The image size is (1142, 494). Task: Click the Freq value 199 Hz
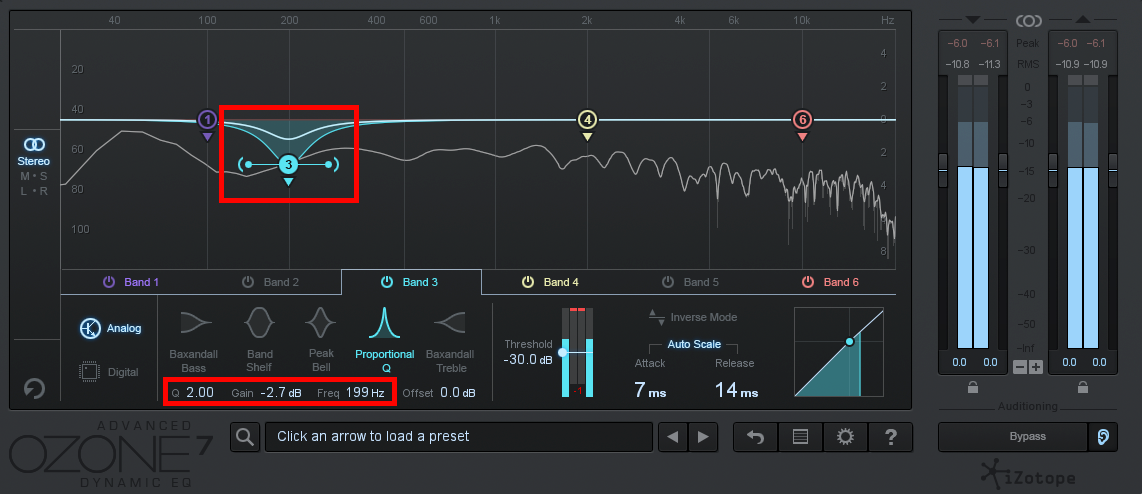coord(365,393)
